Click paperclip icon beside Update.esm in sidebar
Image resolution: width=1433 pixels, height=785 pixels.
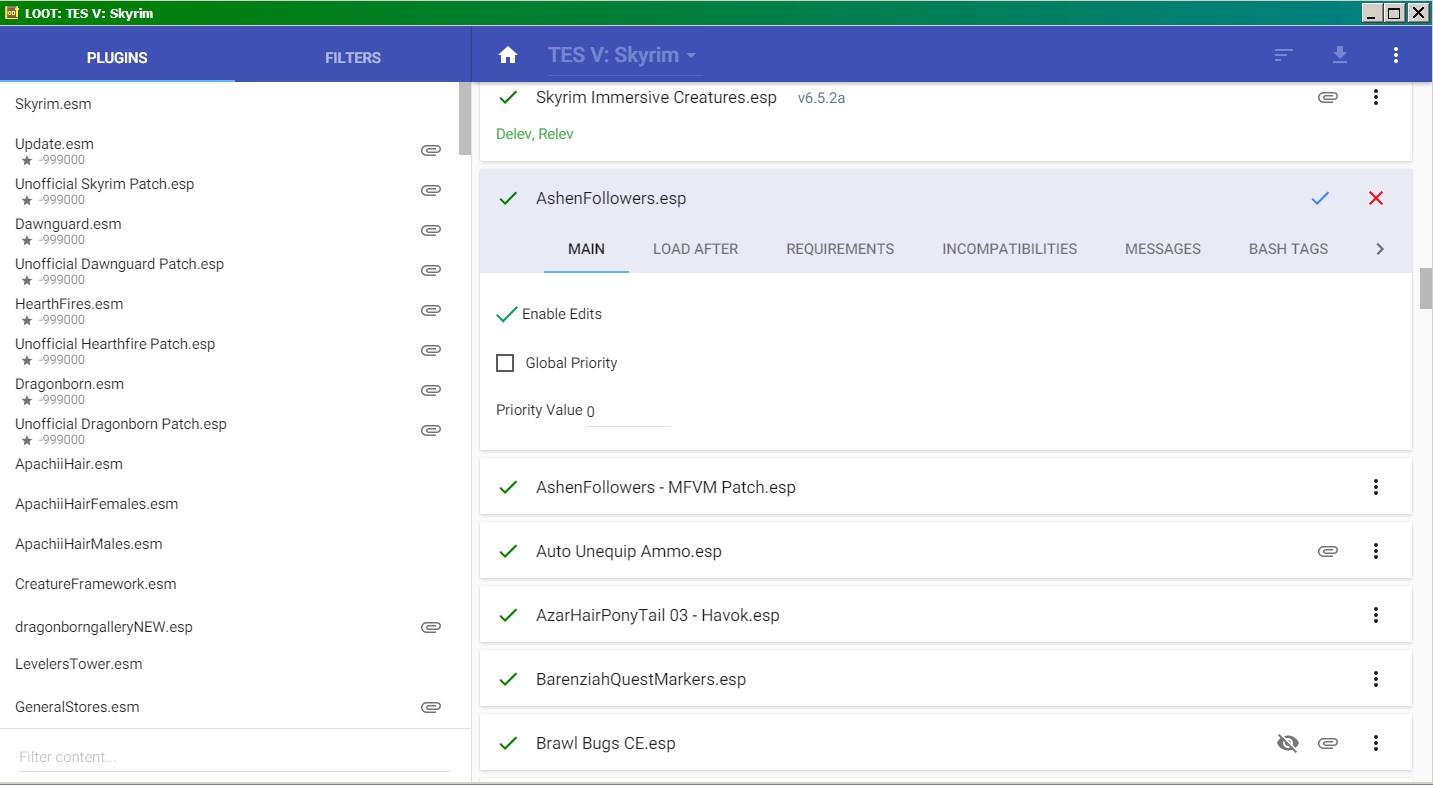(x=431, y=150)
